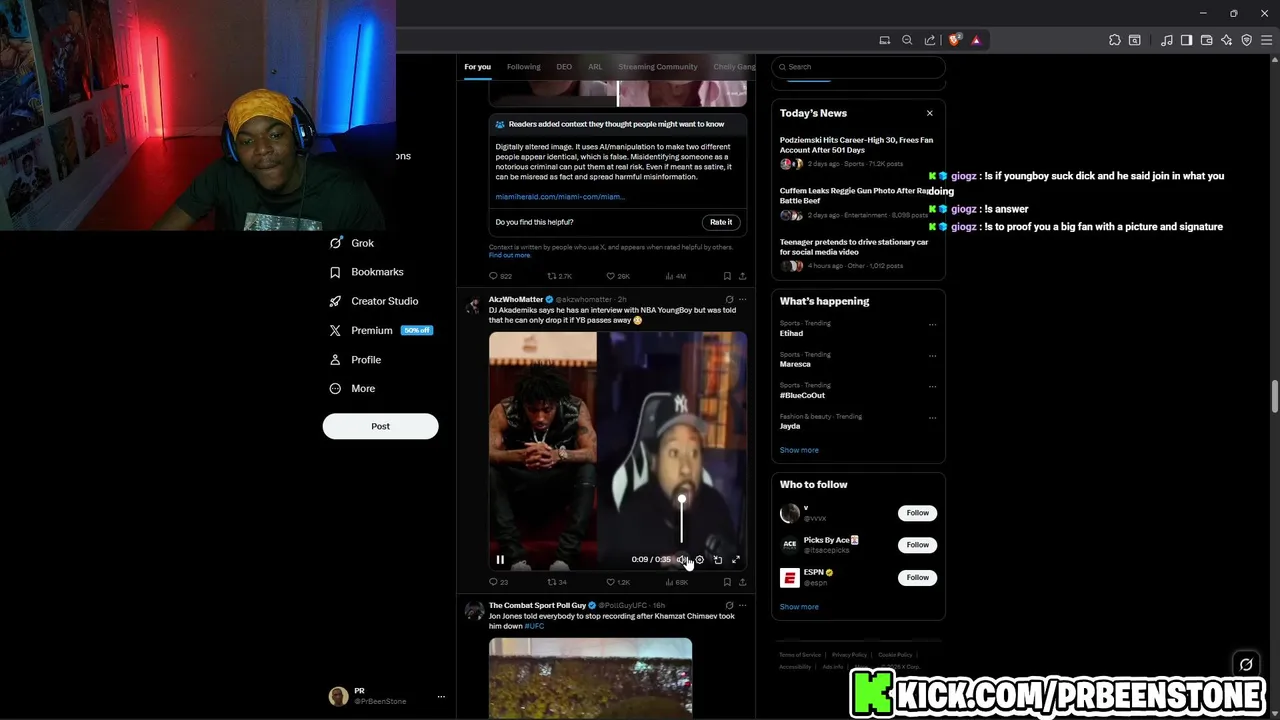Share the AkzWhoMatter post

click(x=742, y=582)
